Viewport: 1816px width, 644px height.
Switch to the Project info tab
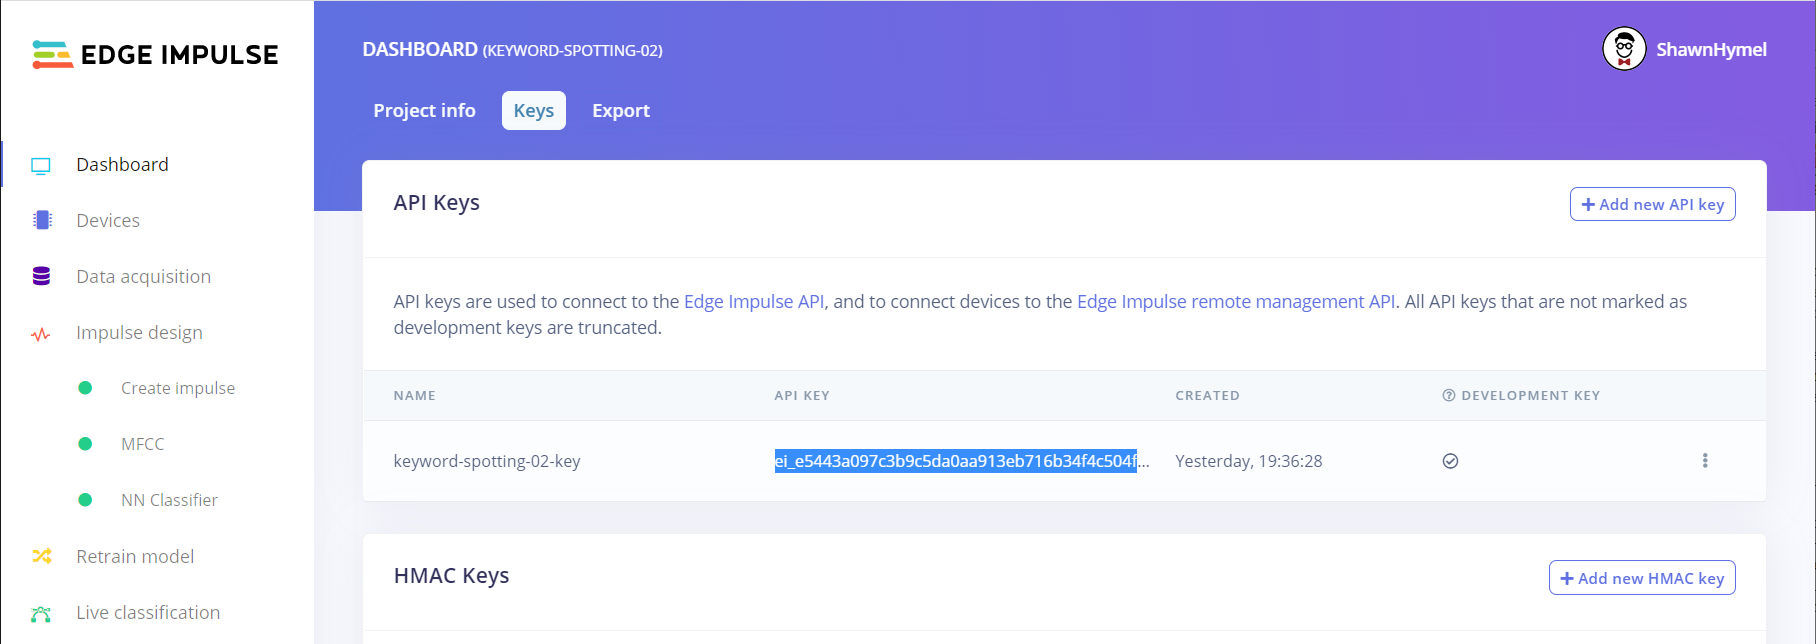424,110
